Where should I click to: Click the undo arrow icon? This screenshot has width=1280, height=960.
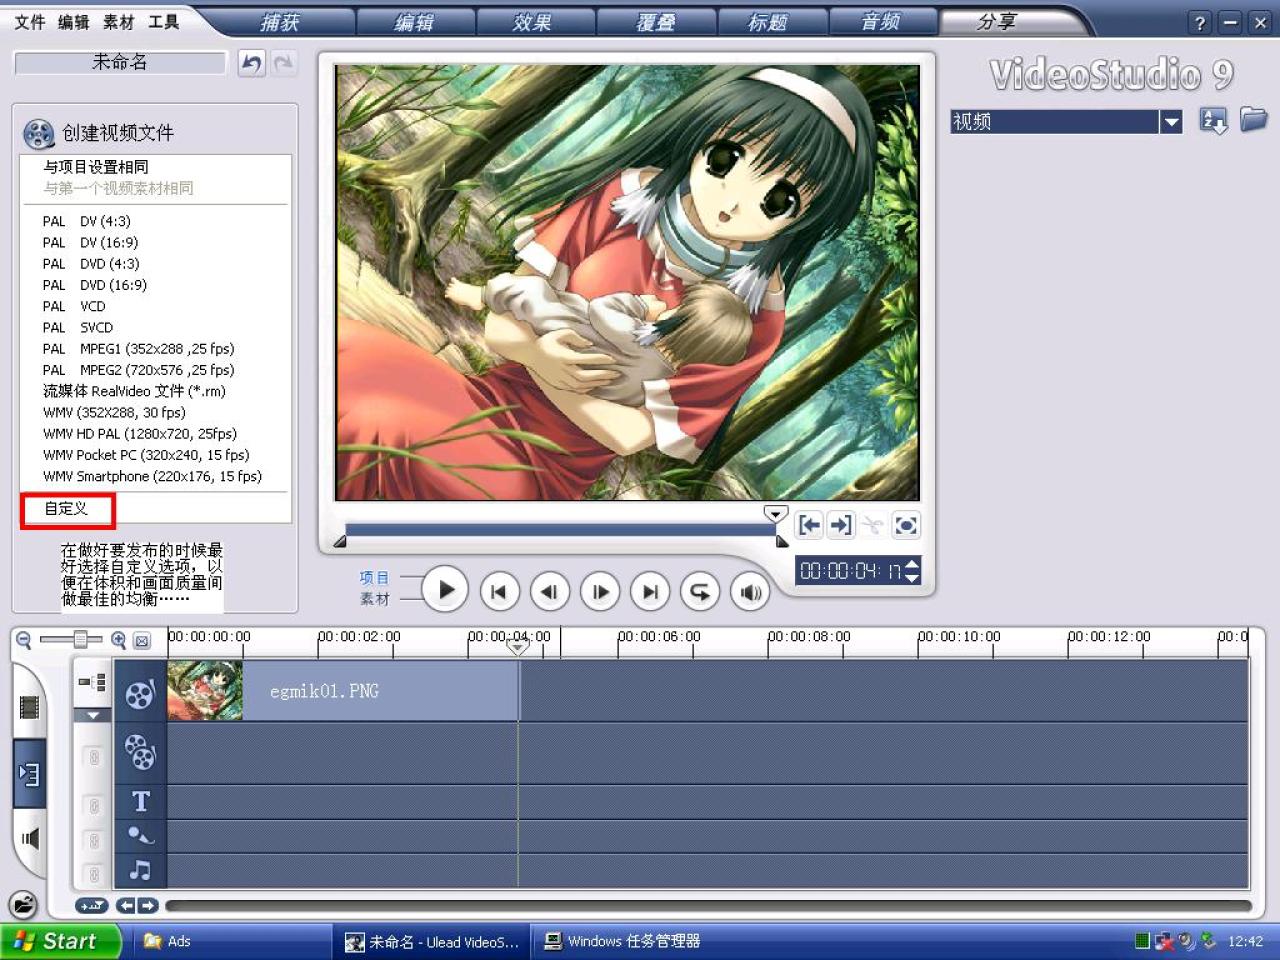[x=251, y=64]
